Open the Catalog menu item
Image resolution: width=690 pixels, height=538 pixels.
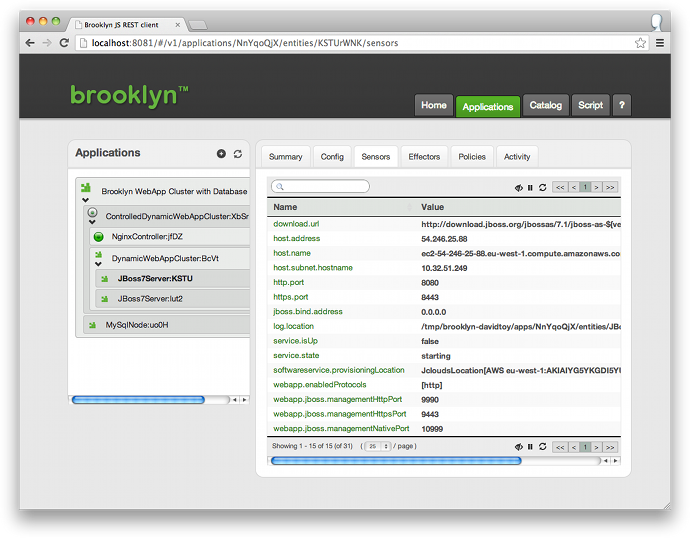click(x=545, y=105)
